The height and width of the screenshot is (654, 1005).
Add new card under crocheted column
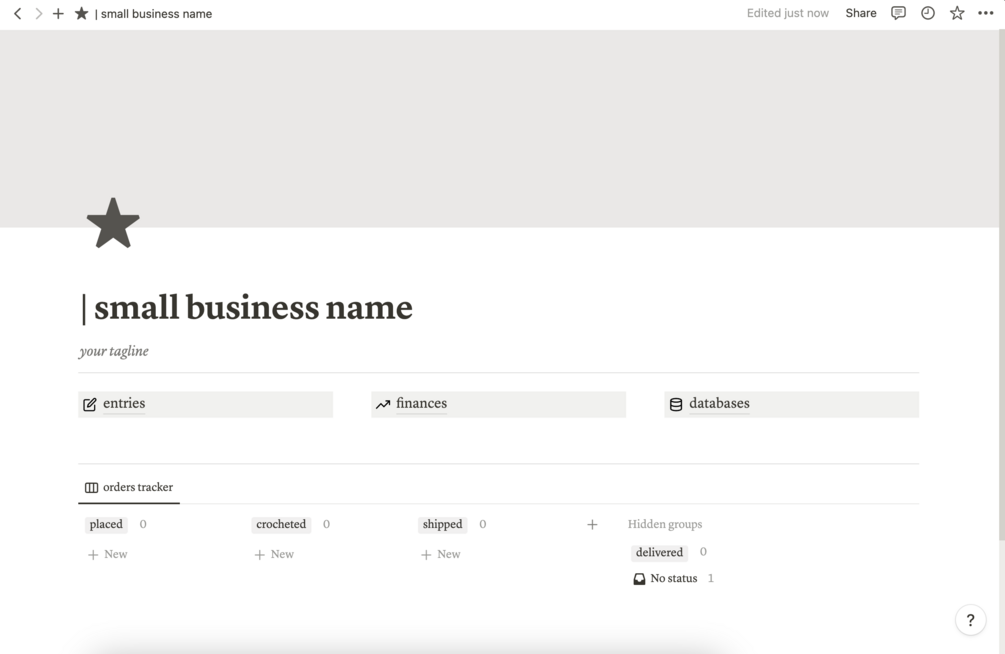[274, 554]
